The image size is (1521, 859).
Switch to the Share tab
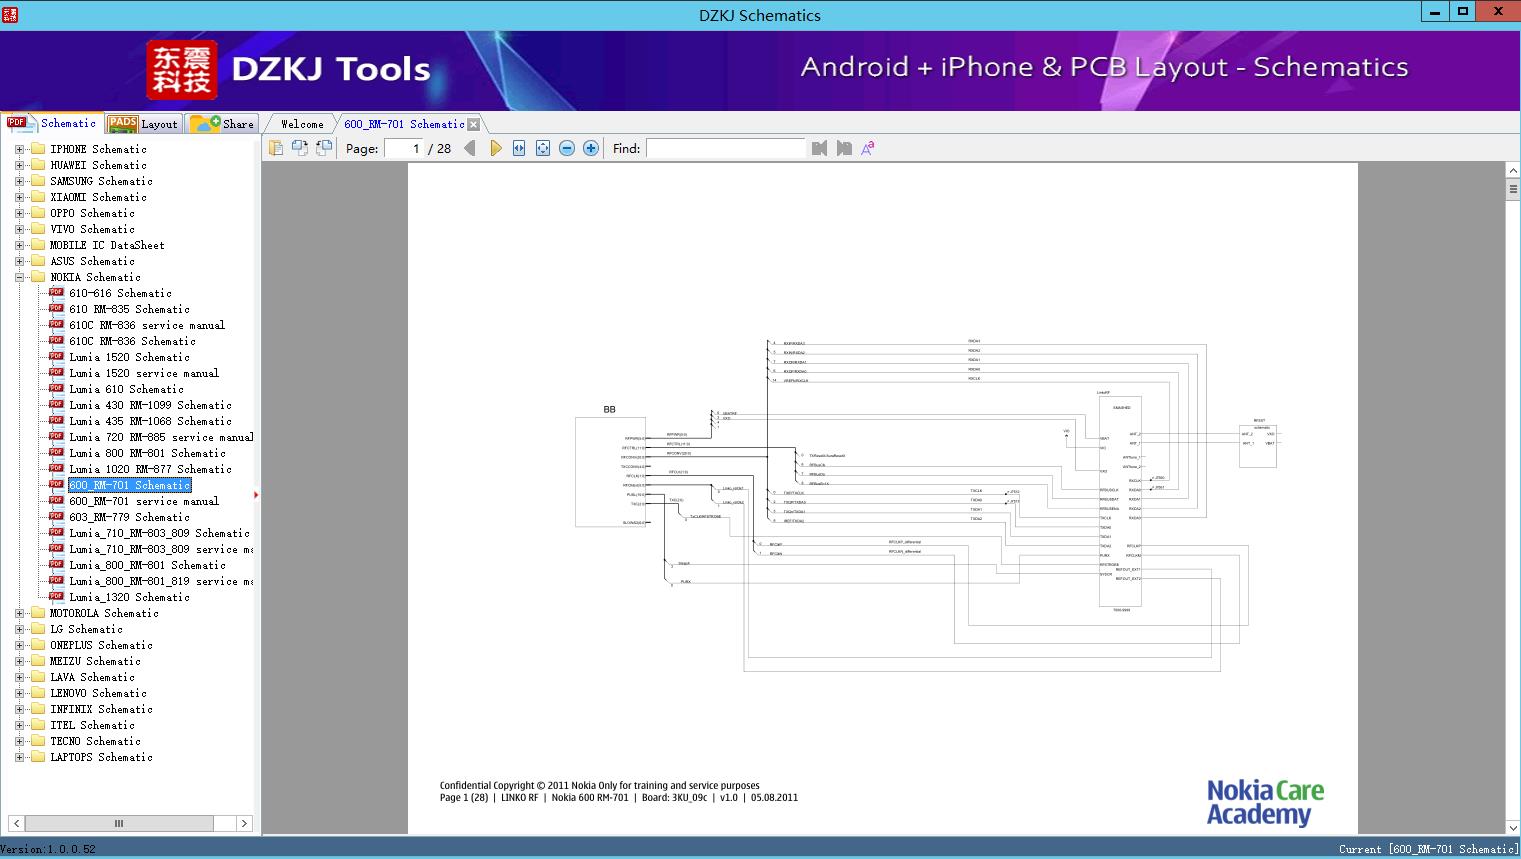pos(223,124)
